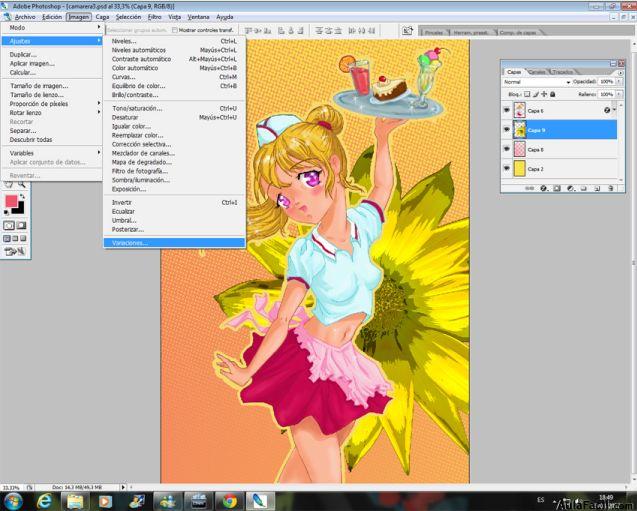This screenshot has height=511, width=637.
Task: Create new adjustment layer icon
Action: click(571, 188)
